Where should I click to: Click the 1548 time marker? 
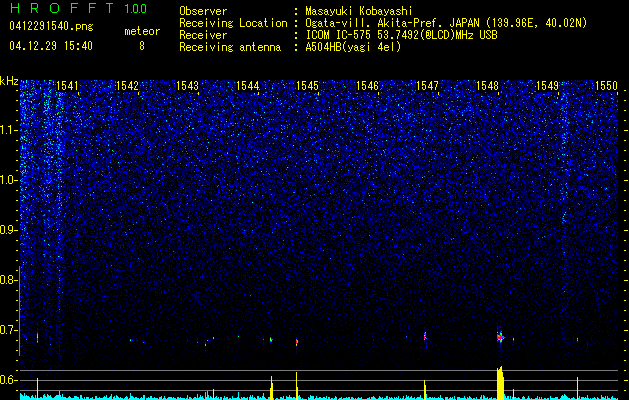(x=487, y=85)
